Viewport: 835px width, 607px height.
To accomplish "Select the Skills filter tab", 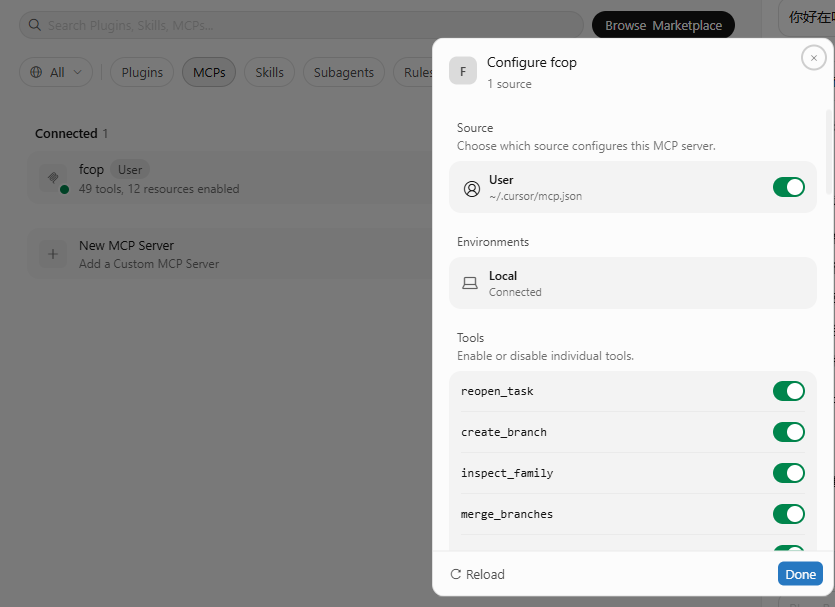I will (x=269, y=72).
